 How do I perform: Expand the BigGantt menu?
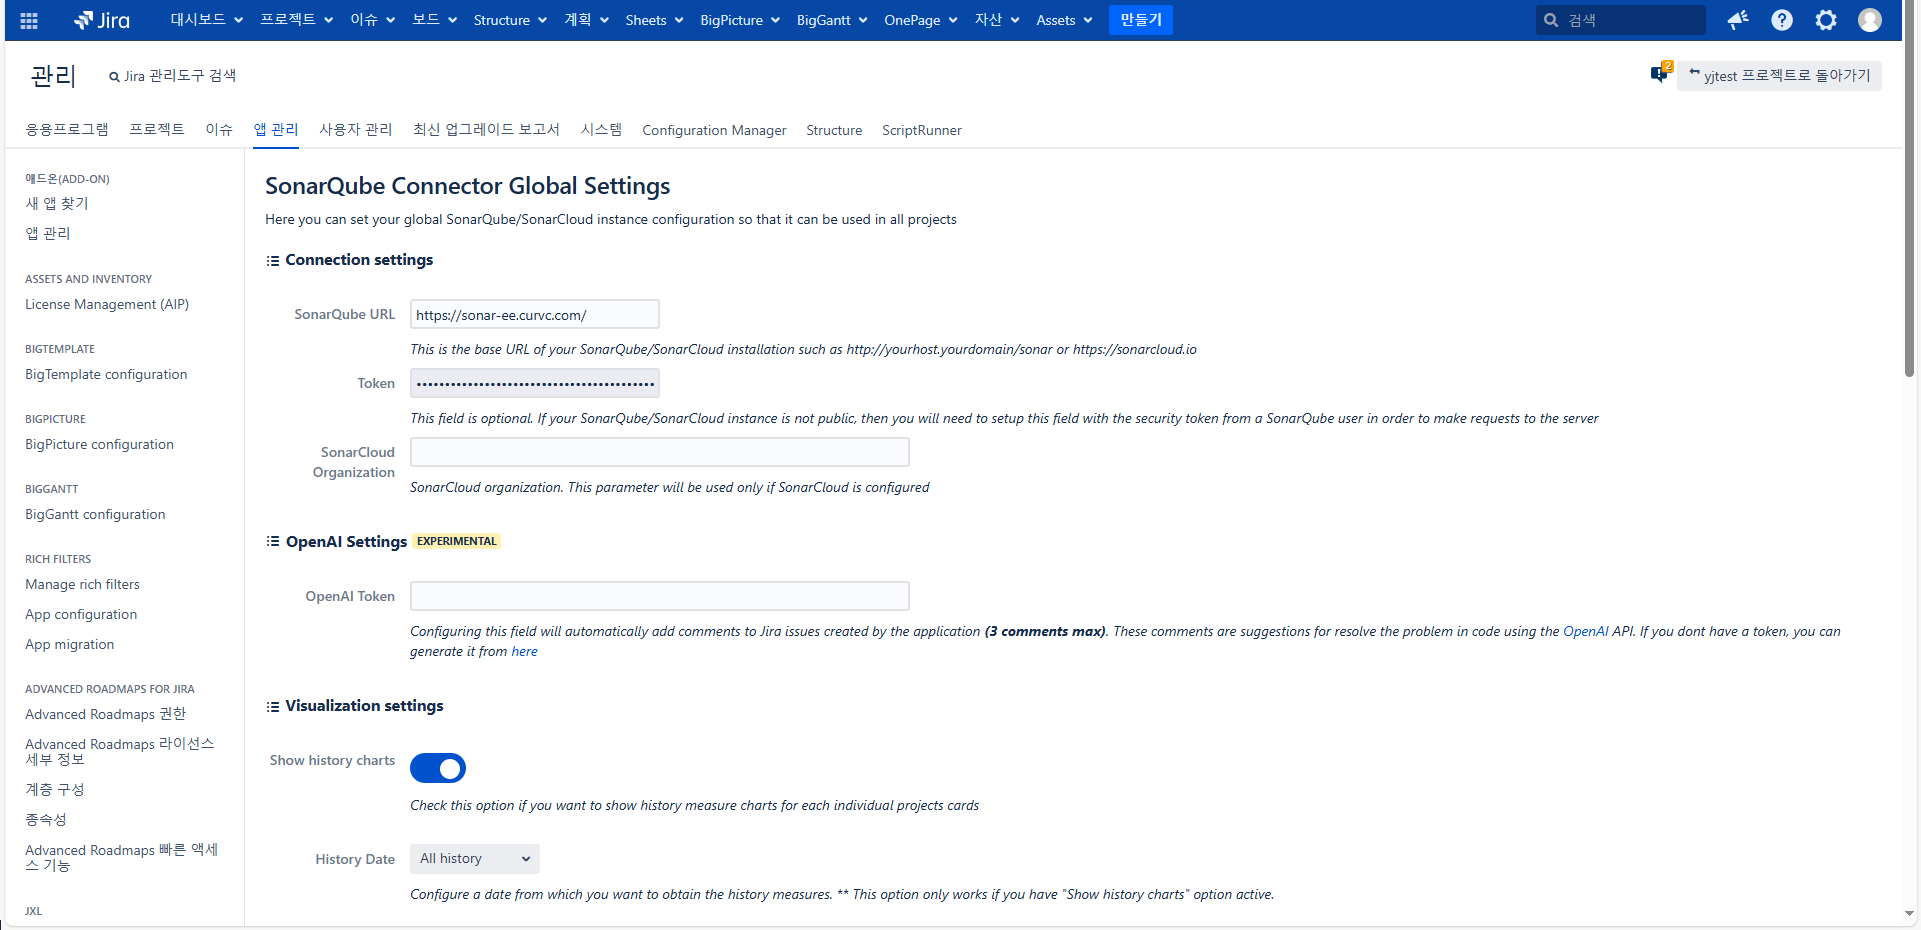[832, 20]
